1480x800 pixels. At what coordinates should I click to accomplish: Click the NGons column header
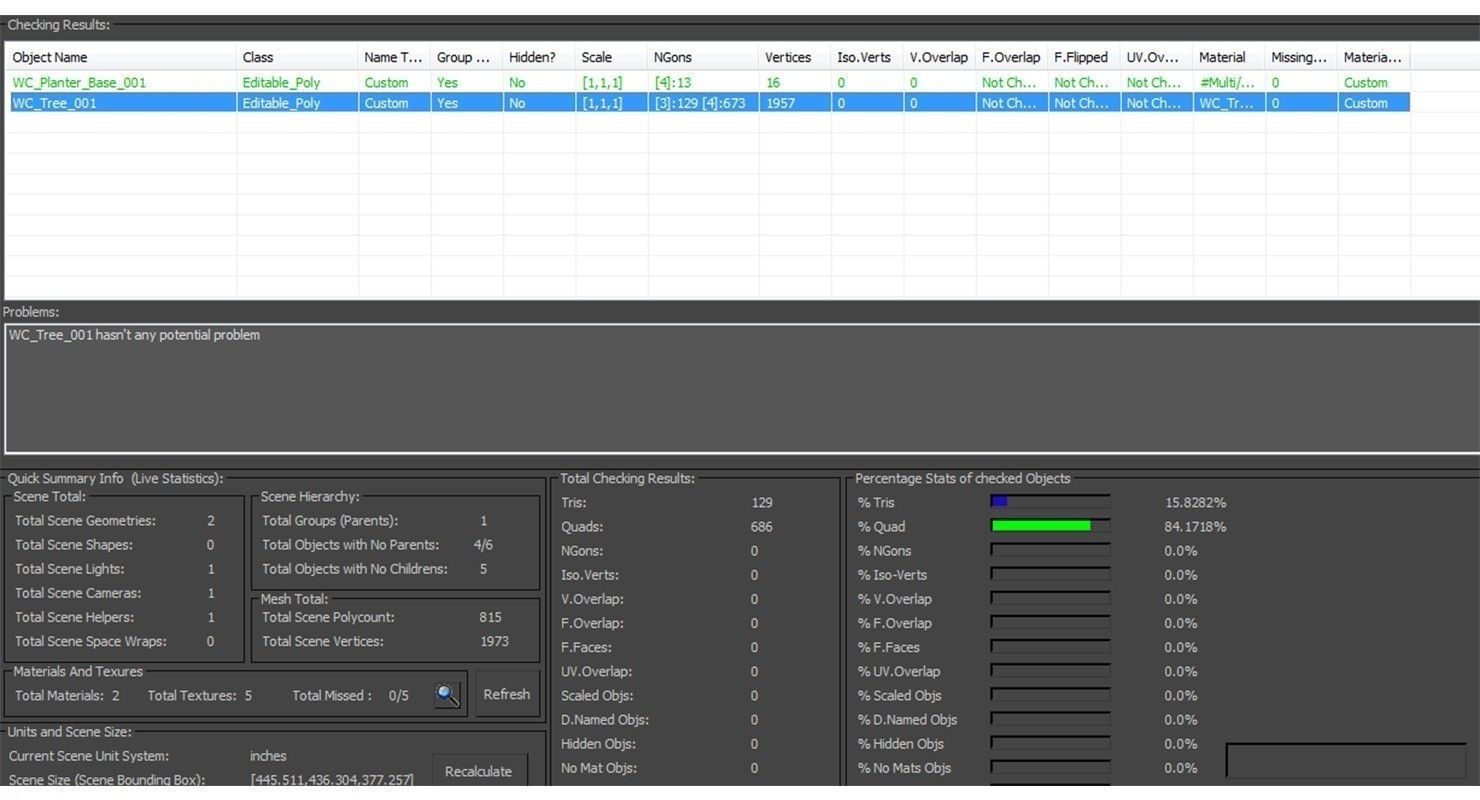coord(703,57)
